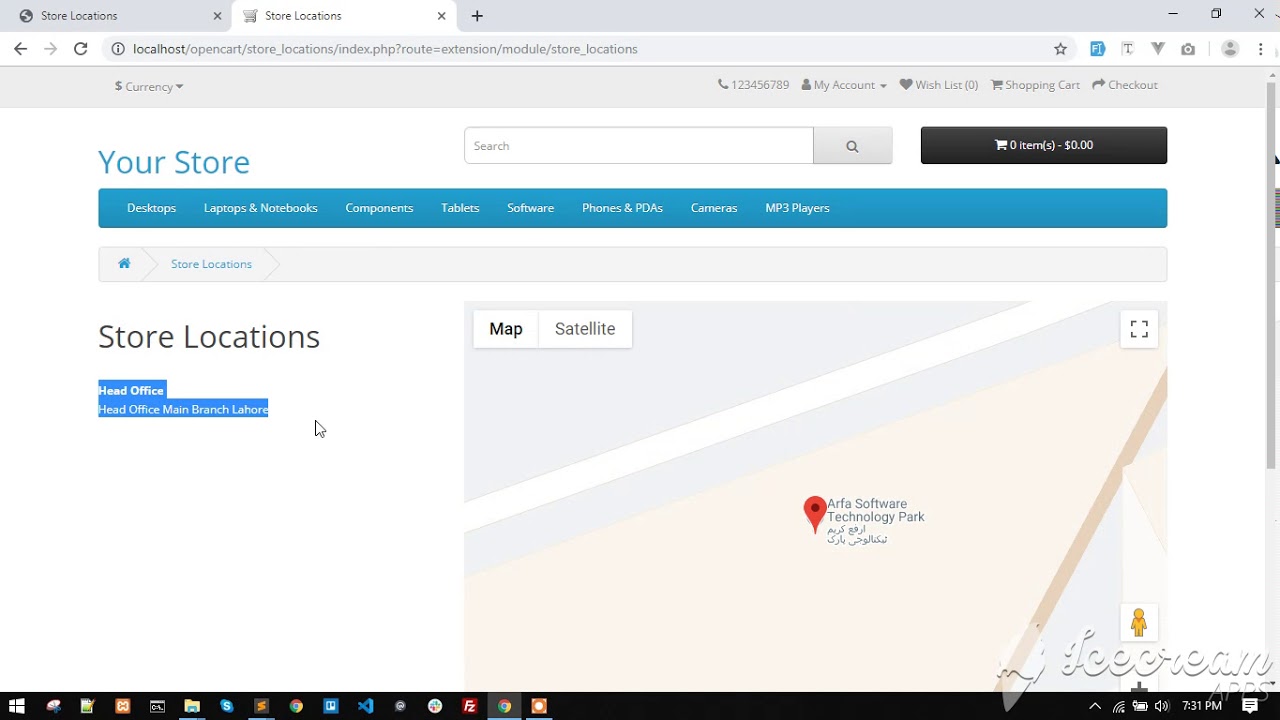Click the Your Store logo

point(174,162)
